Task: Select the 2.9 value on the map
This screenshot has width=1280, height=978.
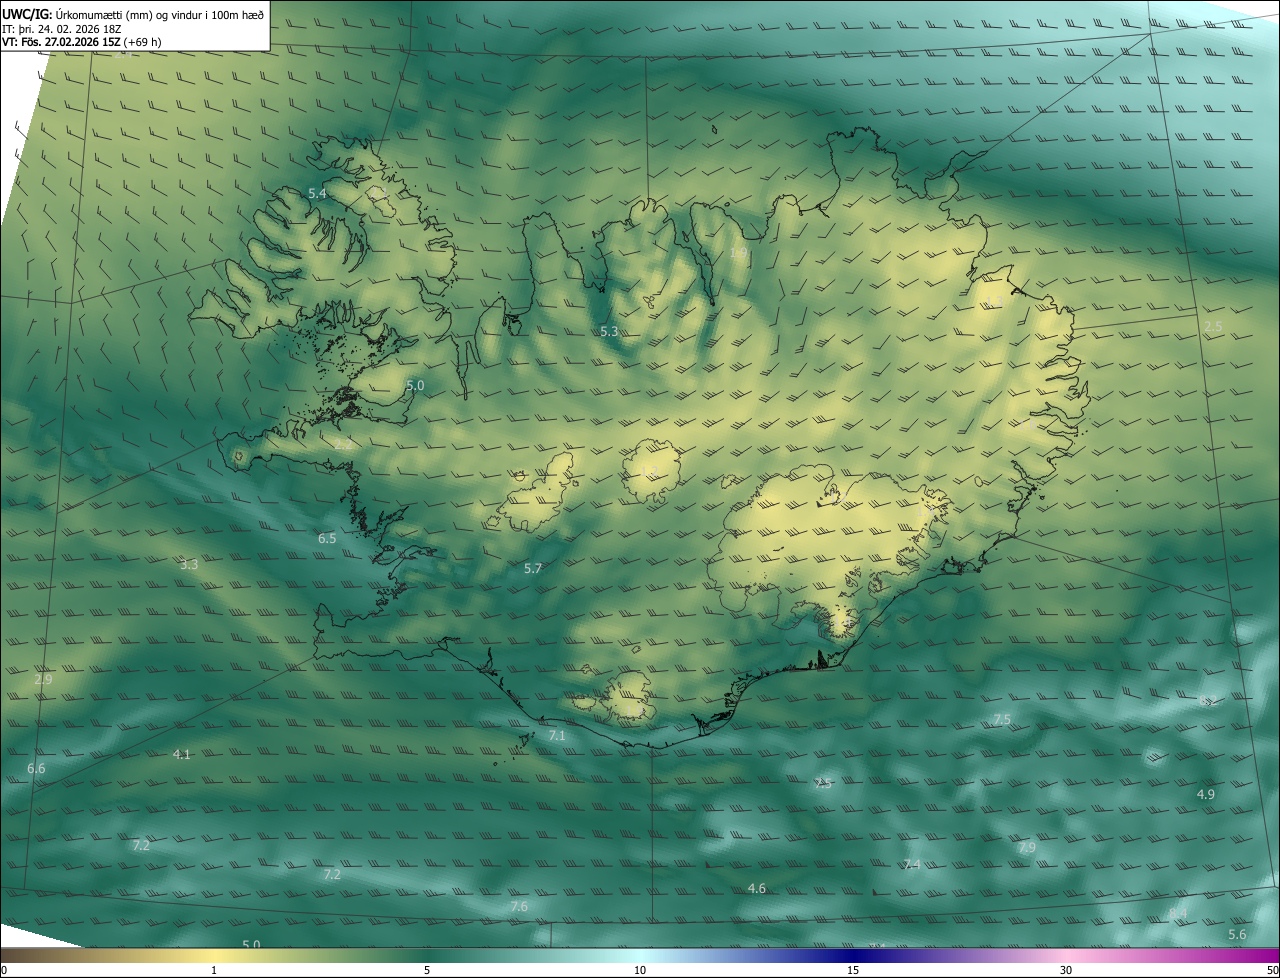Action: 43,679
